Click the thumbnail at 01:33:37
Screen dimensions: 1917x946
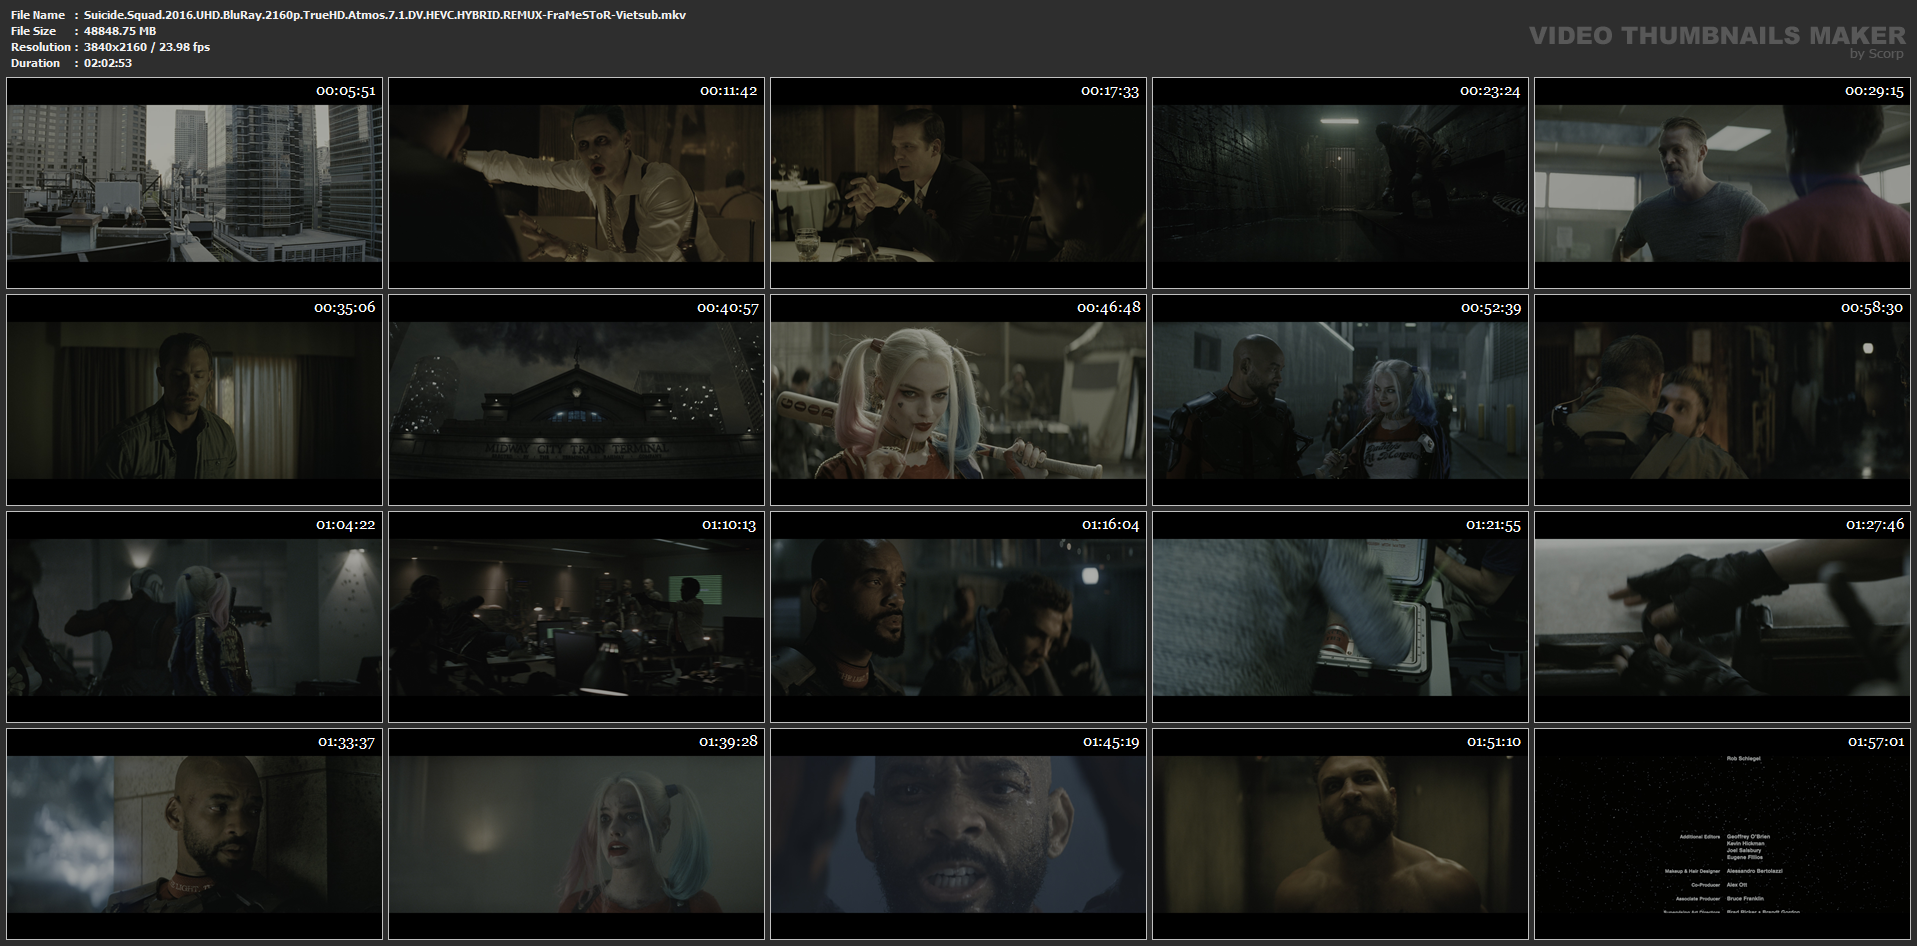194,834
